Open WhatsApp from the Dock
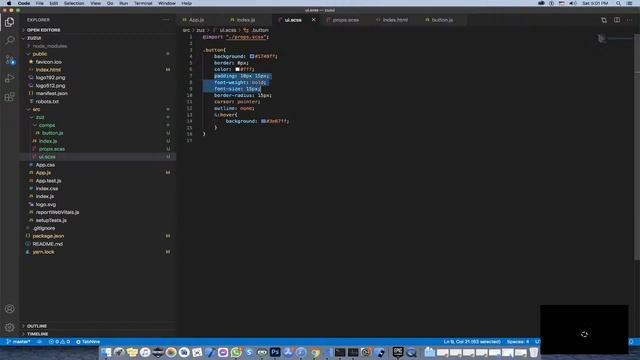 point(236,352)
